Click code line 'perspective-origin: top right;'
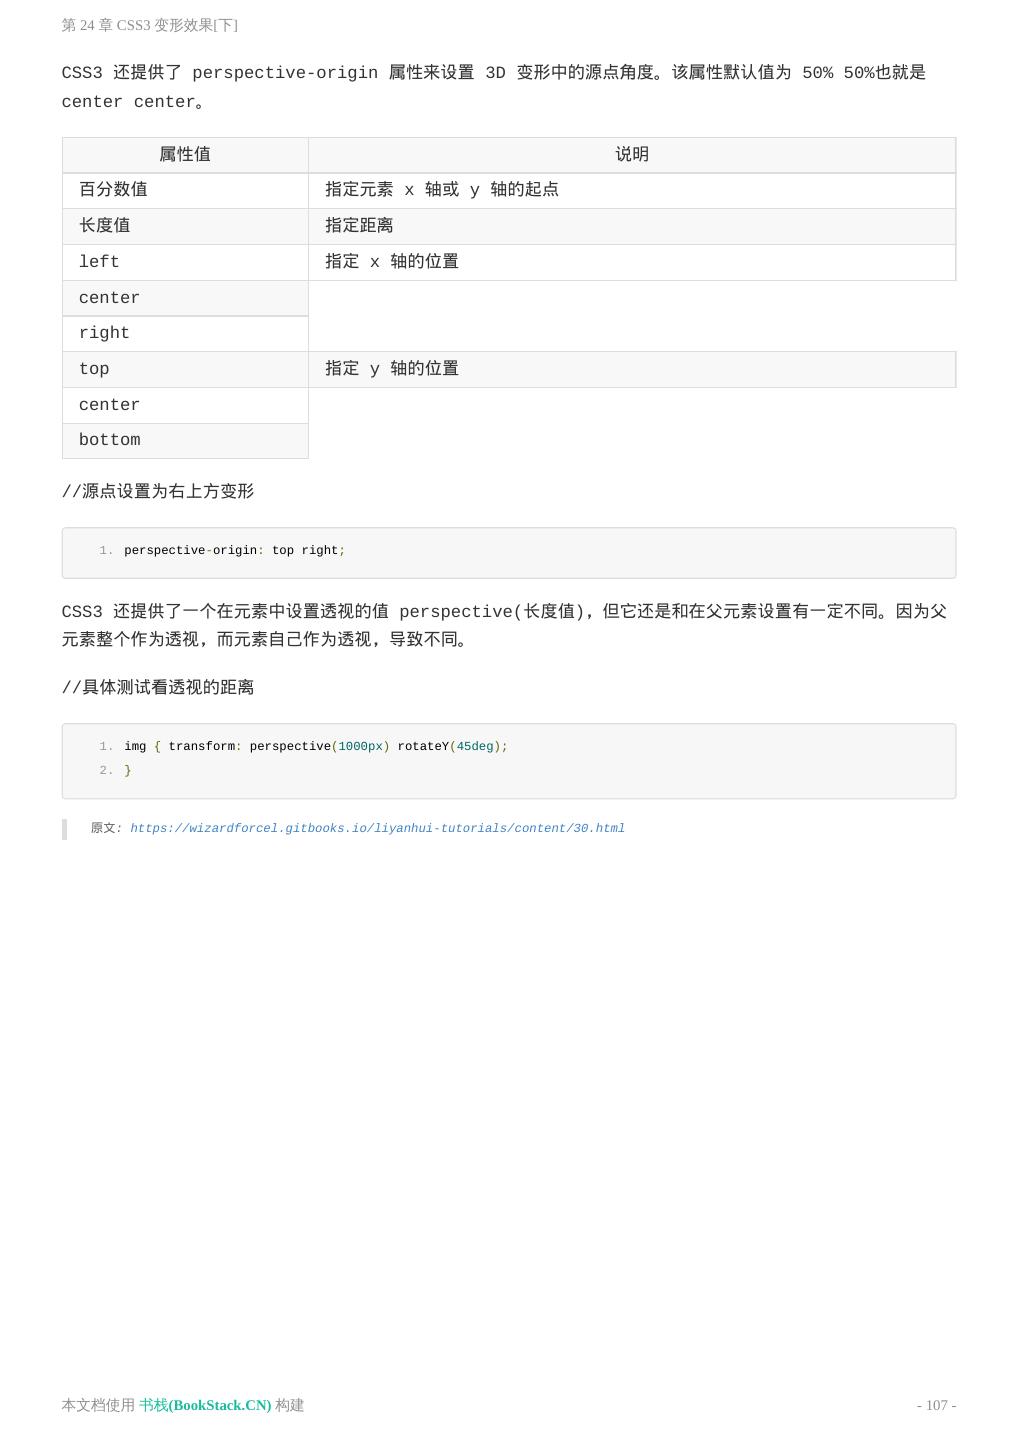1019x1440 pixels. pyautogui.click(x=234, y=550)
